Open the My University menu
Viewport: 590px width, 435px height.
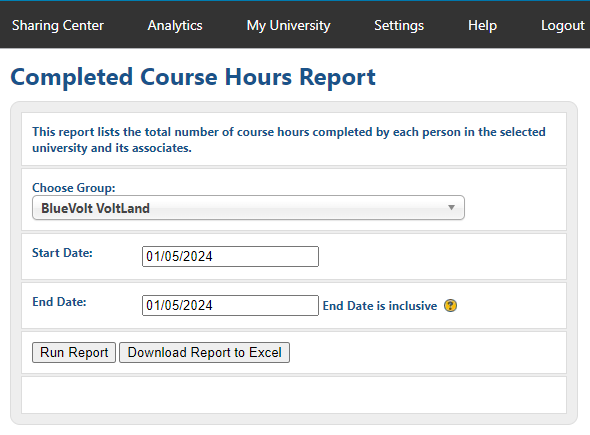click(x=289, y=26)
